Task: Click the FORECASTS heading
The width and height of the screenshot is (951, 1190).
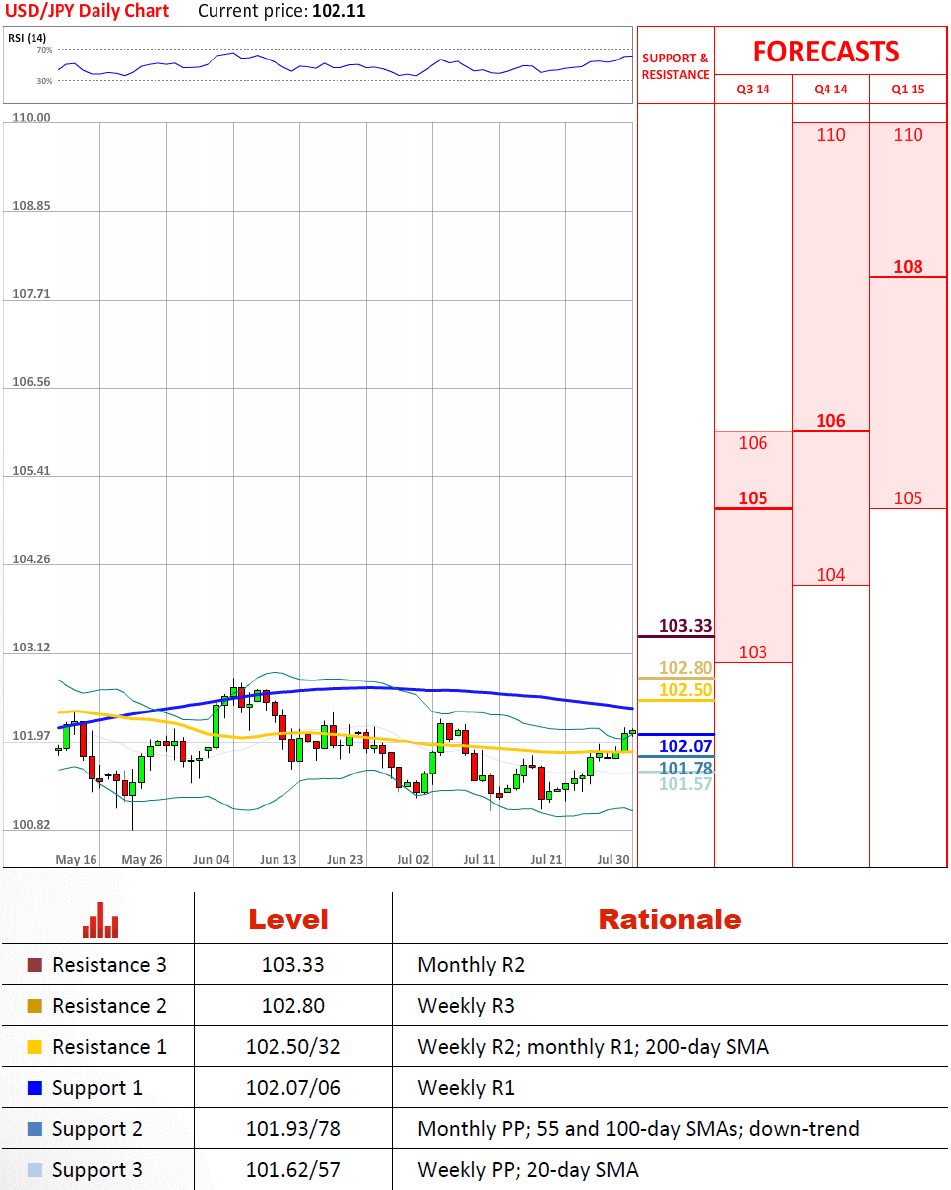Action: [826, 52]
